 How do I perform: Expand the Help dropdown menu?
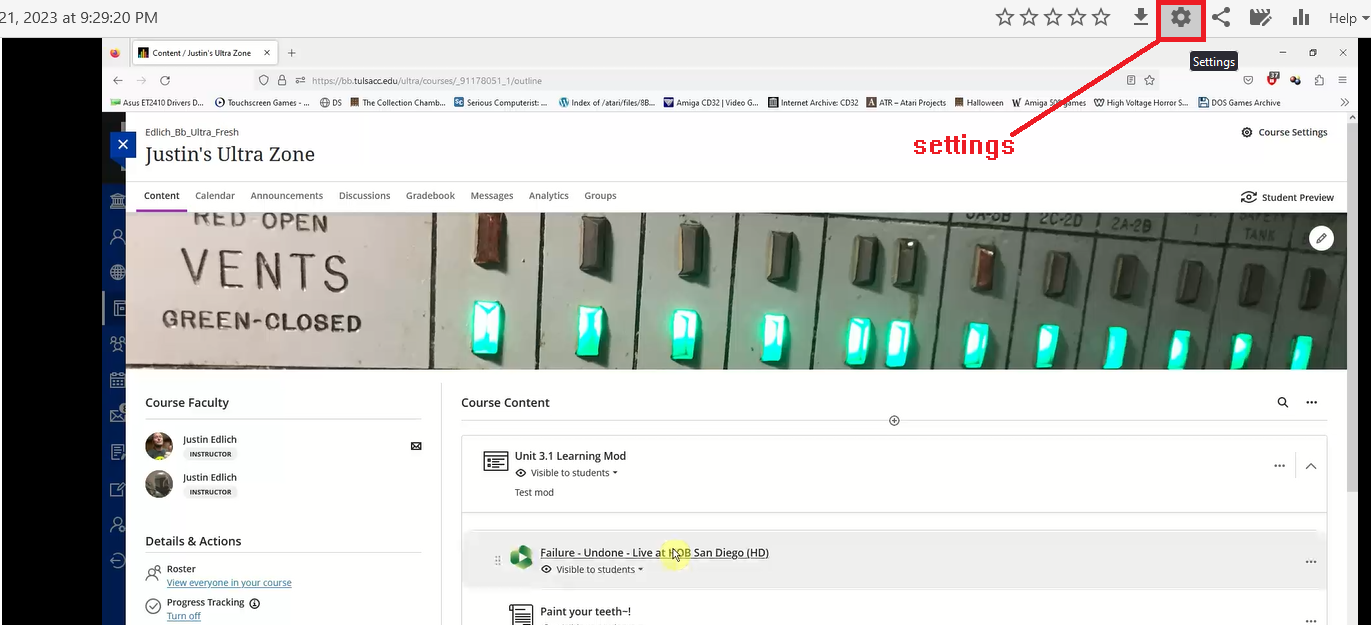pyautogui.click(x=1348, y=18)
